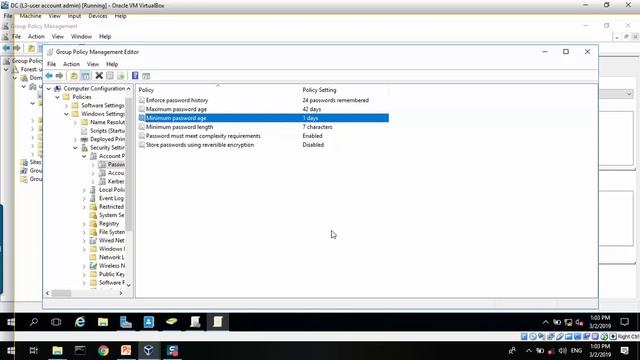Click scroll-down arrow of tree pane scrollbar
The height and width of the screenshot is (360, 640).
coord(129,285)
